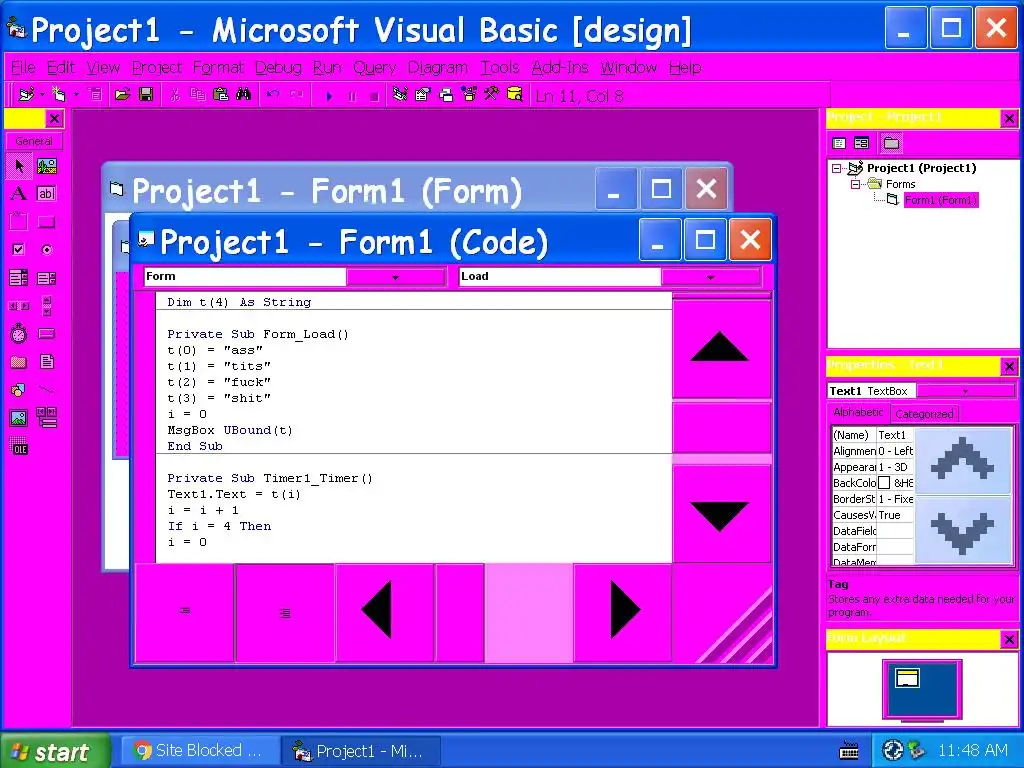Pick the Label control (letter A)
Image resolution: width=1024 pixels, height=768 pixels.
coord(19,194)
